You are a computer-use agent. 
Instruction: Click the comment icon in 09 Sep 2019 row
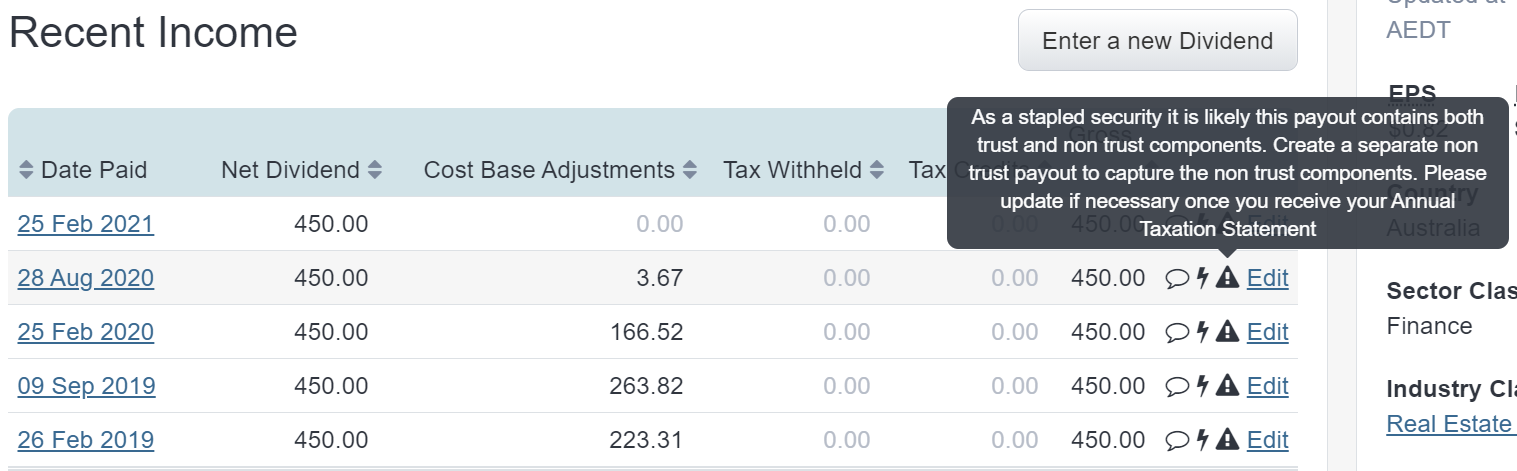pos(1177,386)
